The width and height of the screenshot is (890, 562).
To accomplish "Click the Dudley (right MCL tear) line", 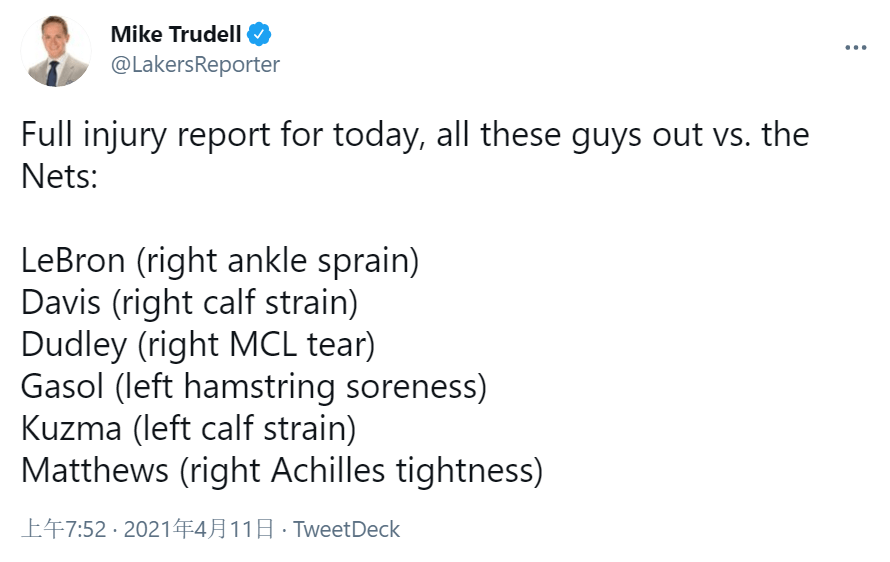I will 198,345.
